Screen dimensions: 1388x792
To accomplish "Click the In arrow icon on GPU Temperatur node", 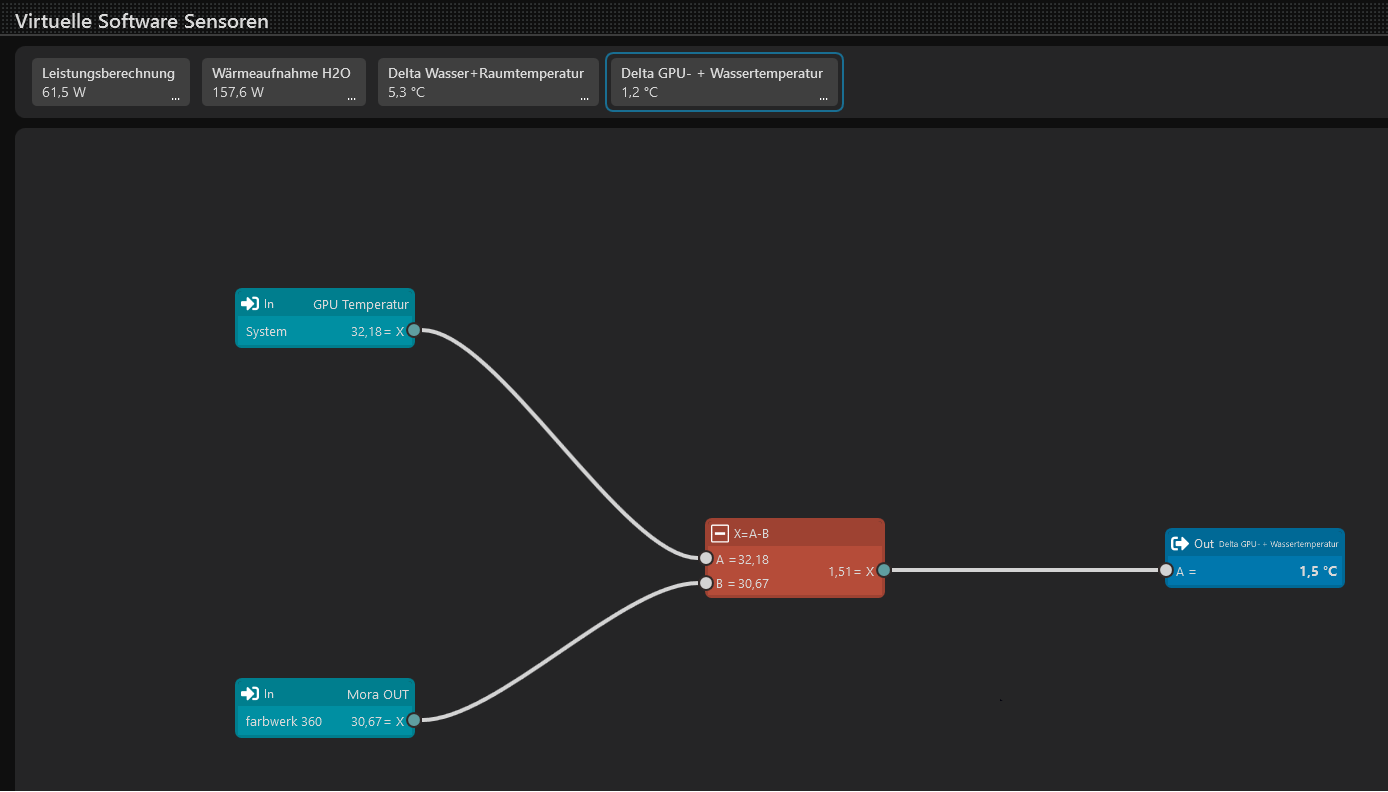I will (250, 304).
